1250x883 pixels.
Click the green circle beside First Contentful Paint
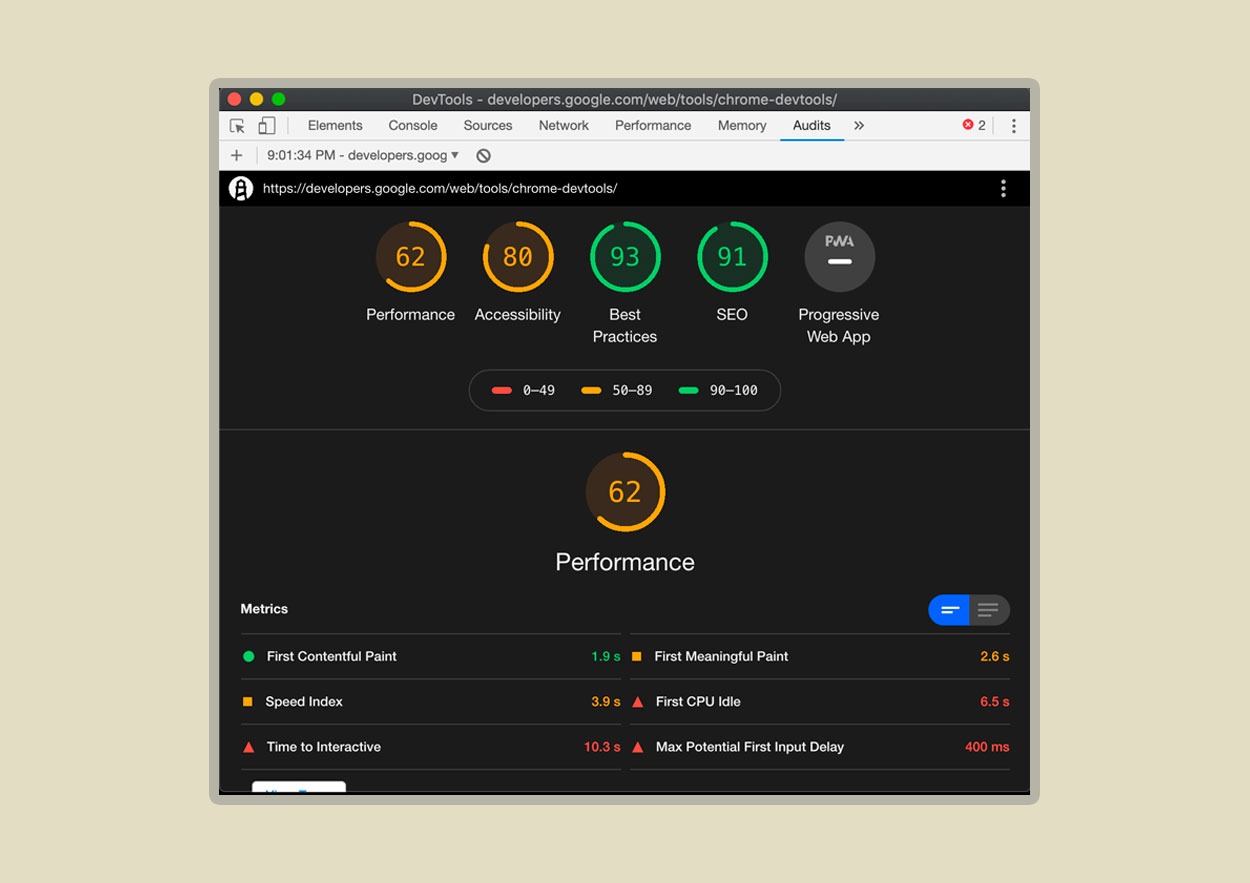point(248,657)
